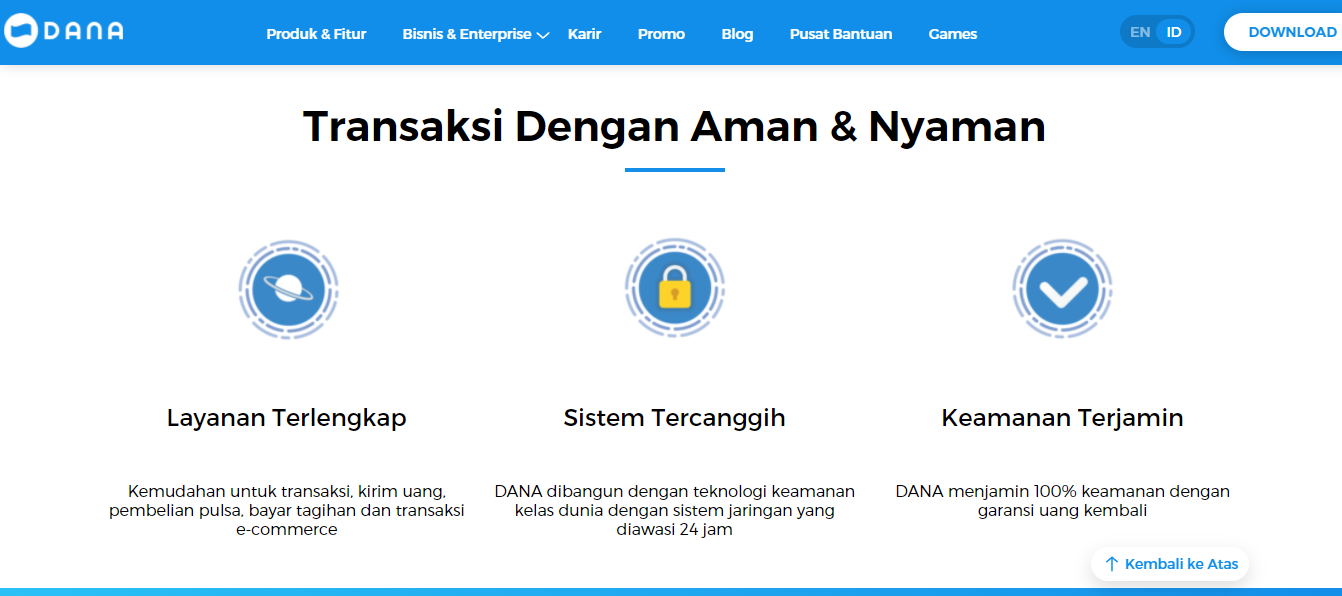This screenshot has height=596, width=1342.
Task: Open the Games page
Action: (953, 34)
